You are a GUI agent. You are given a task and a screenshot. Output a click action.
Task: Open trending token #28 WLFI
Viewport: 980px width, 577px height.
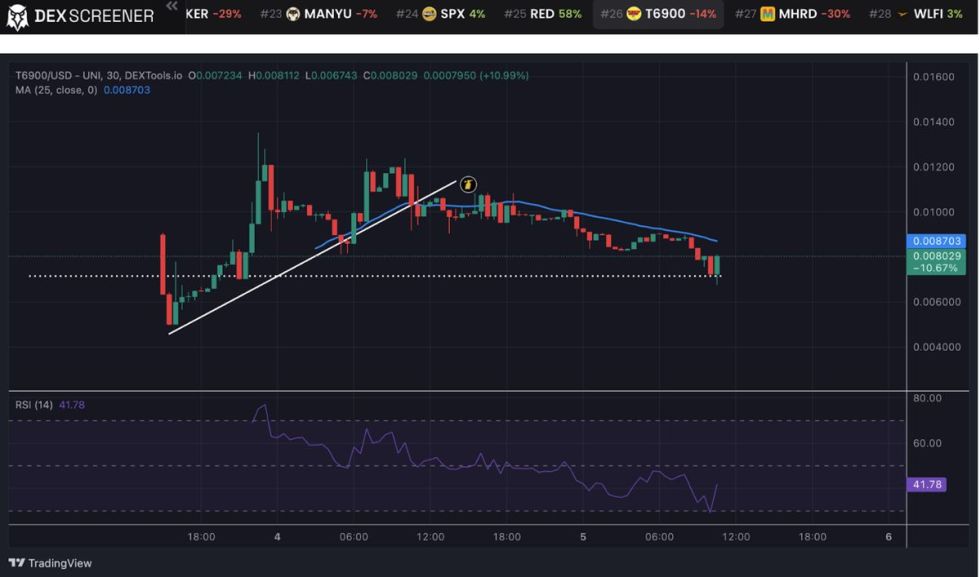[x=916, y=14]
